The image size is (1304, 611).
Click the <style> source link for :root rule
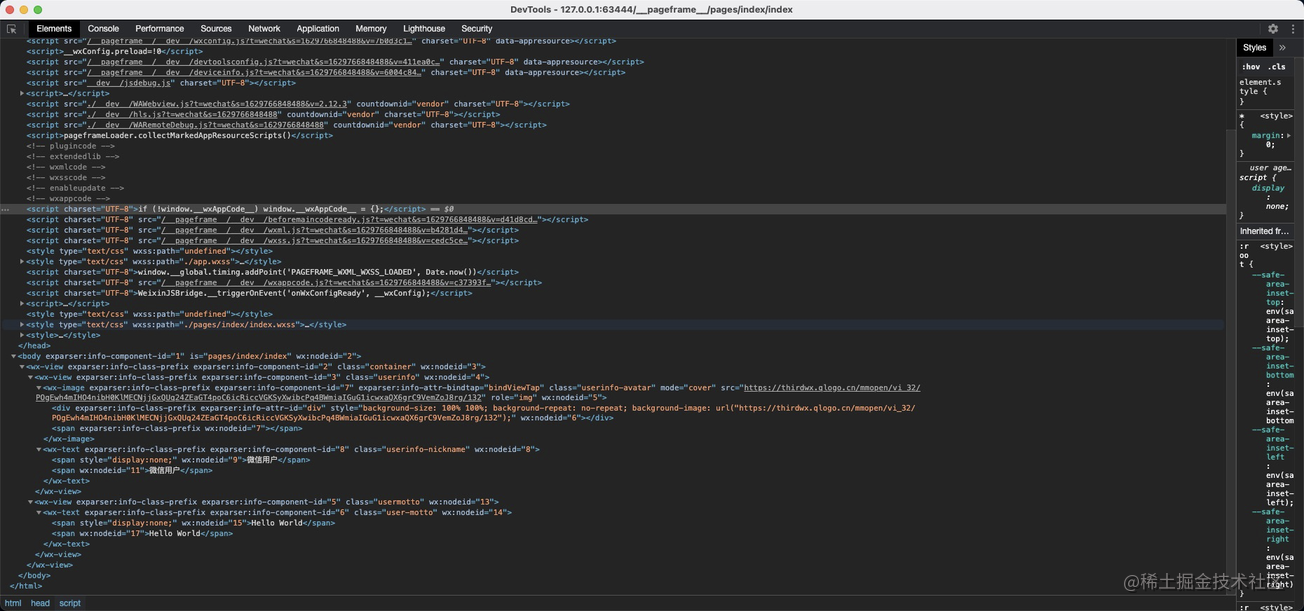click(x=1276, y=245)
